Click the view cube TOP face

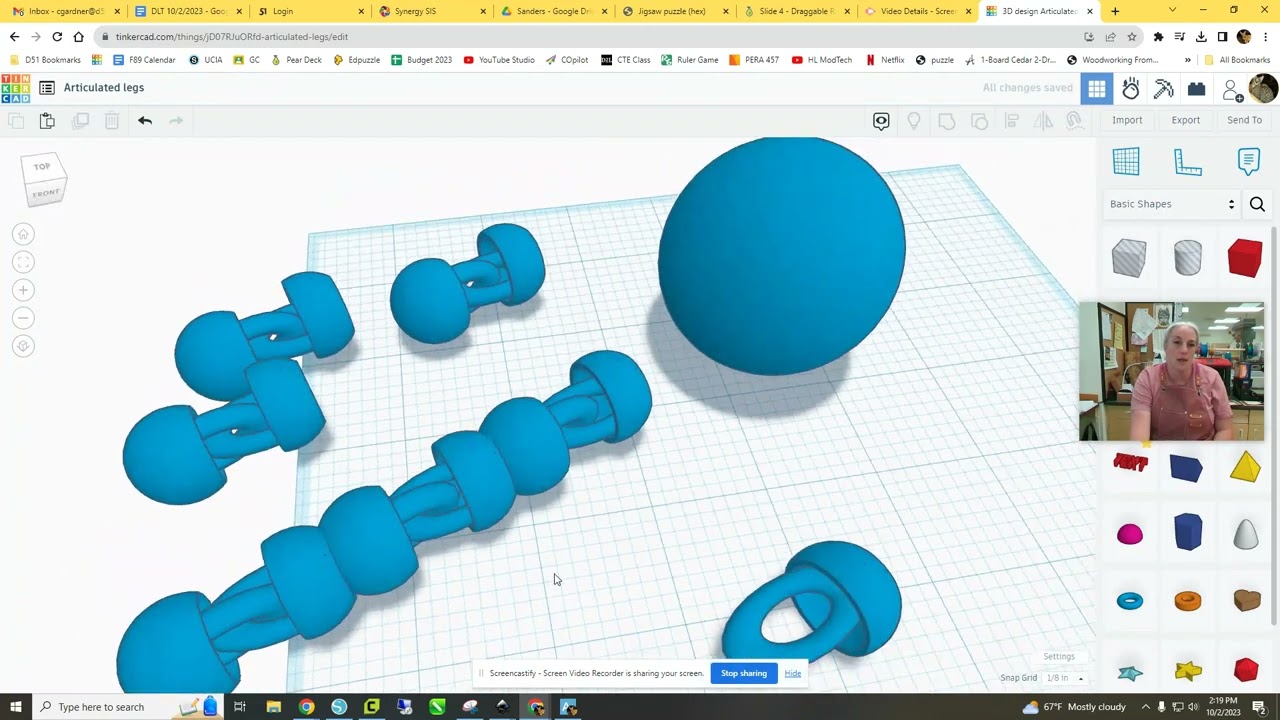[x=42, y=167]
